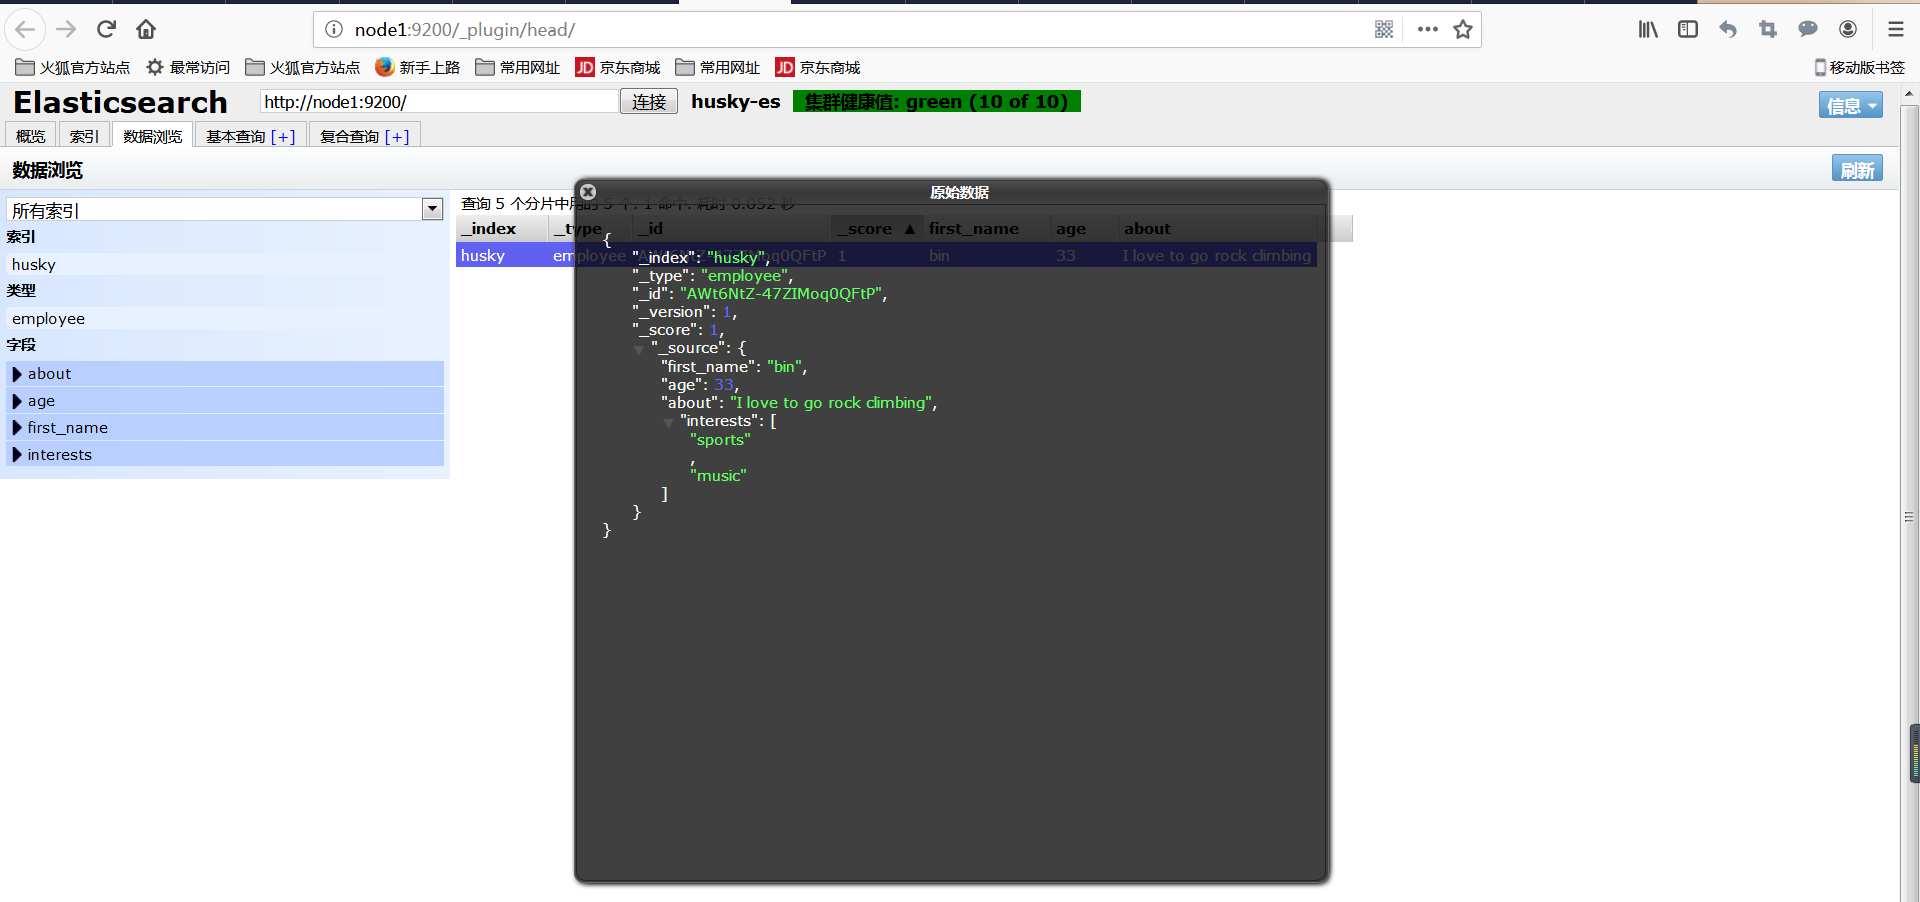The height and width of the screenshot is (902, 1920).
Task: Click the undo arrow toolbar icon
Action: pyautogui.click(x=1728, y=29)
